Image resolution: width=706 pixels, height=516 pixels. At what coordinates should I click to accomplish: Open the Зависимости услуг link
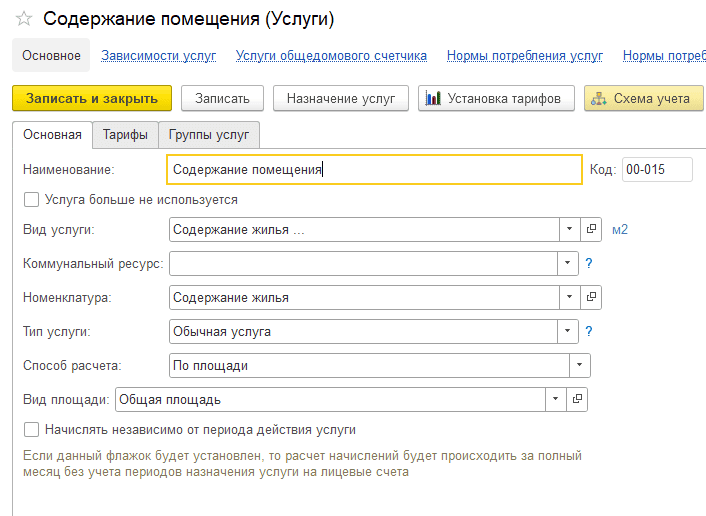coord(158,56)
